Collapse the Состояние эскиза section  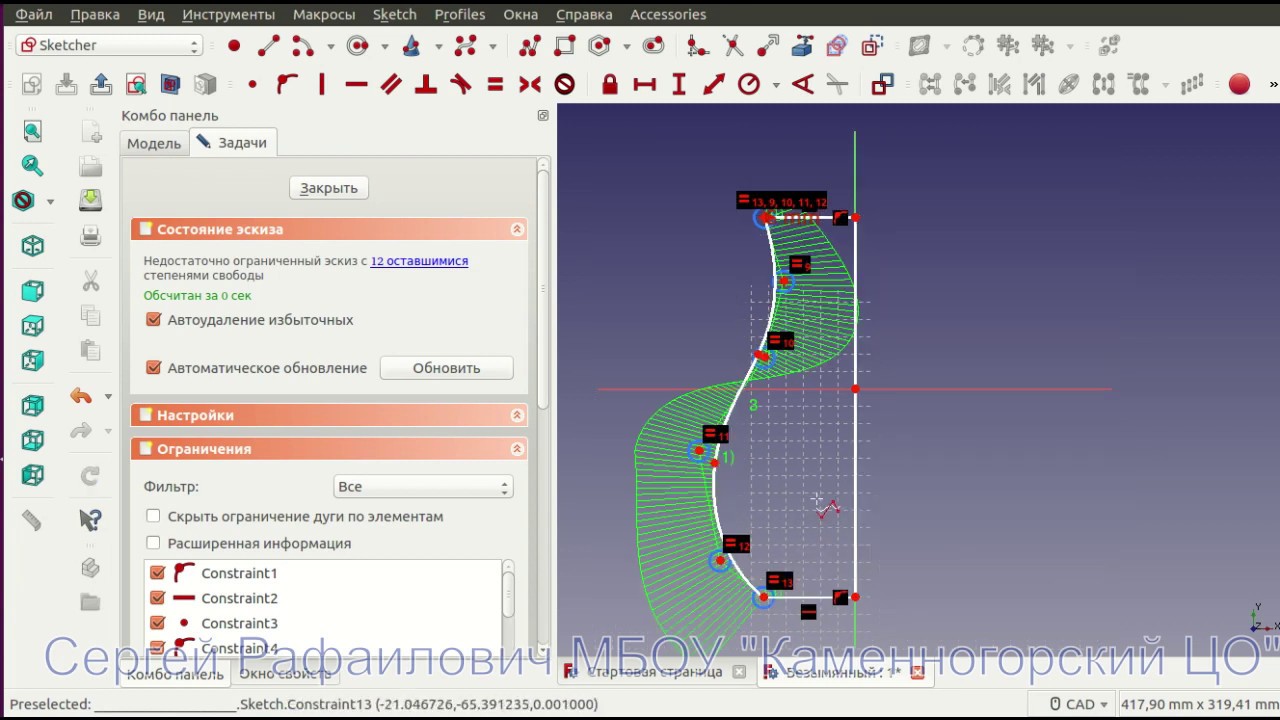pyautogui.click(x=517, y=229)
